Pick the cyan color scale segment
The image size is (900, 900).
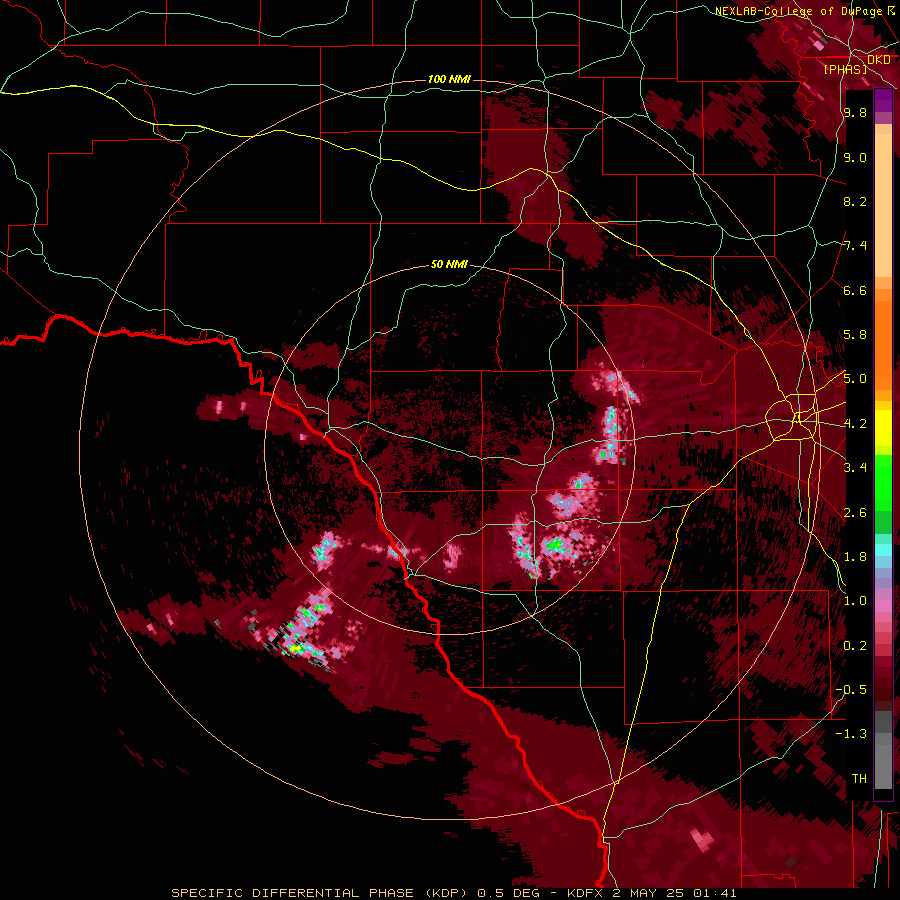coord(883,549)
